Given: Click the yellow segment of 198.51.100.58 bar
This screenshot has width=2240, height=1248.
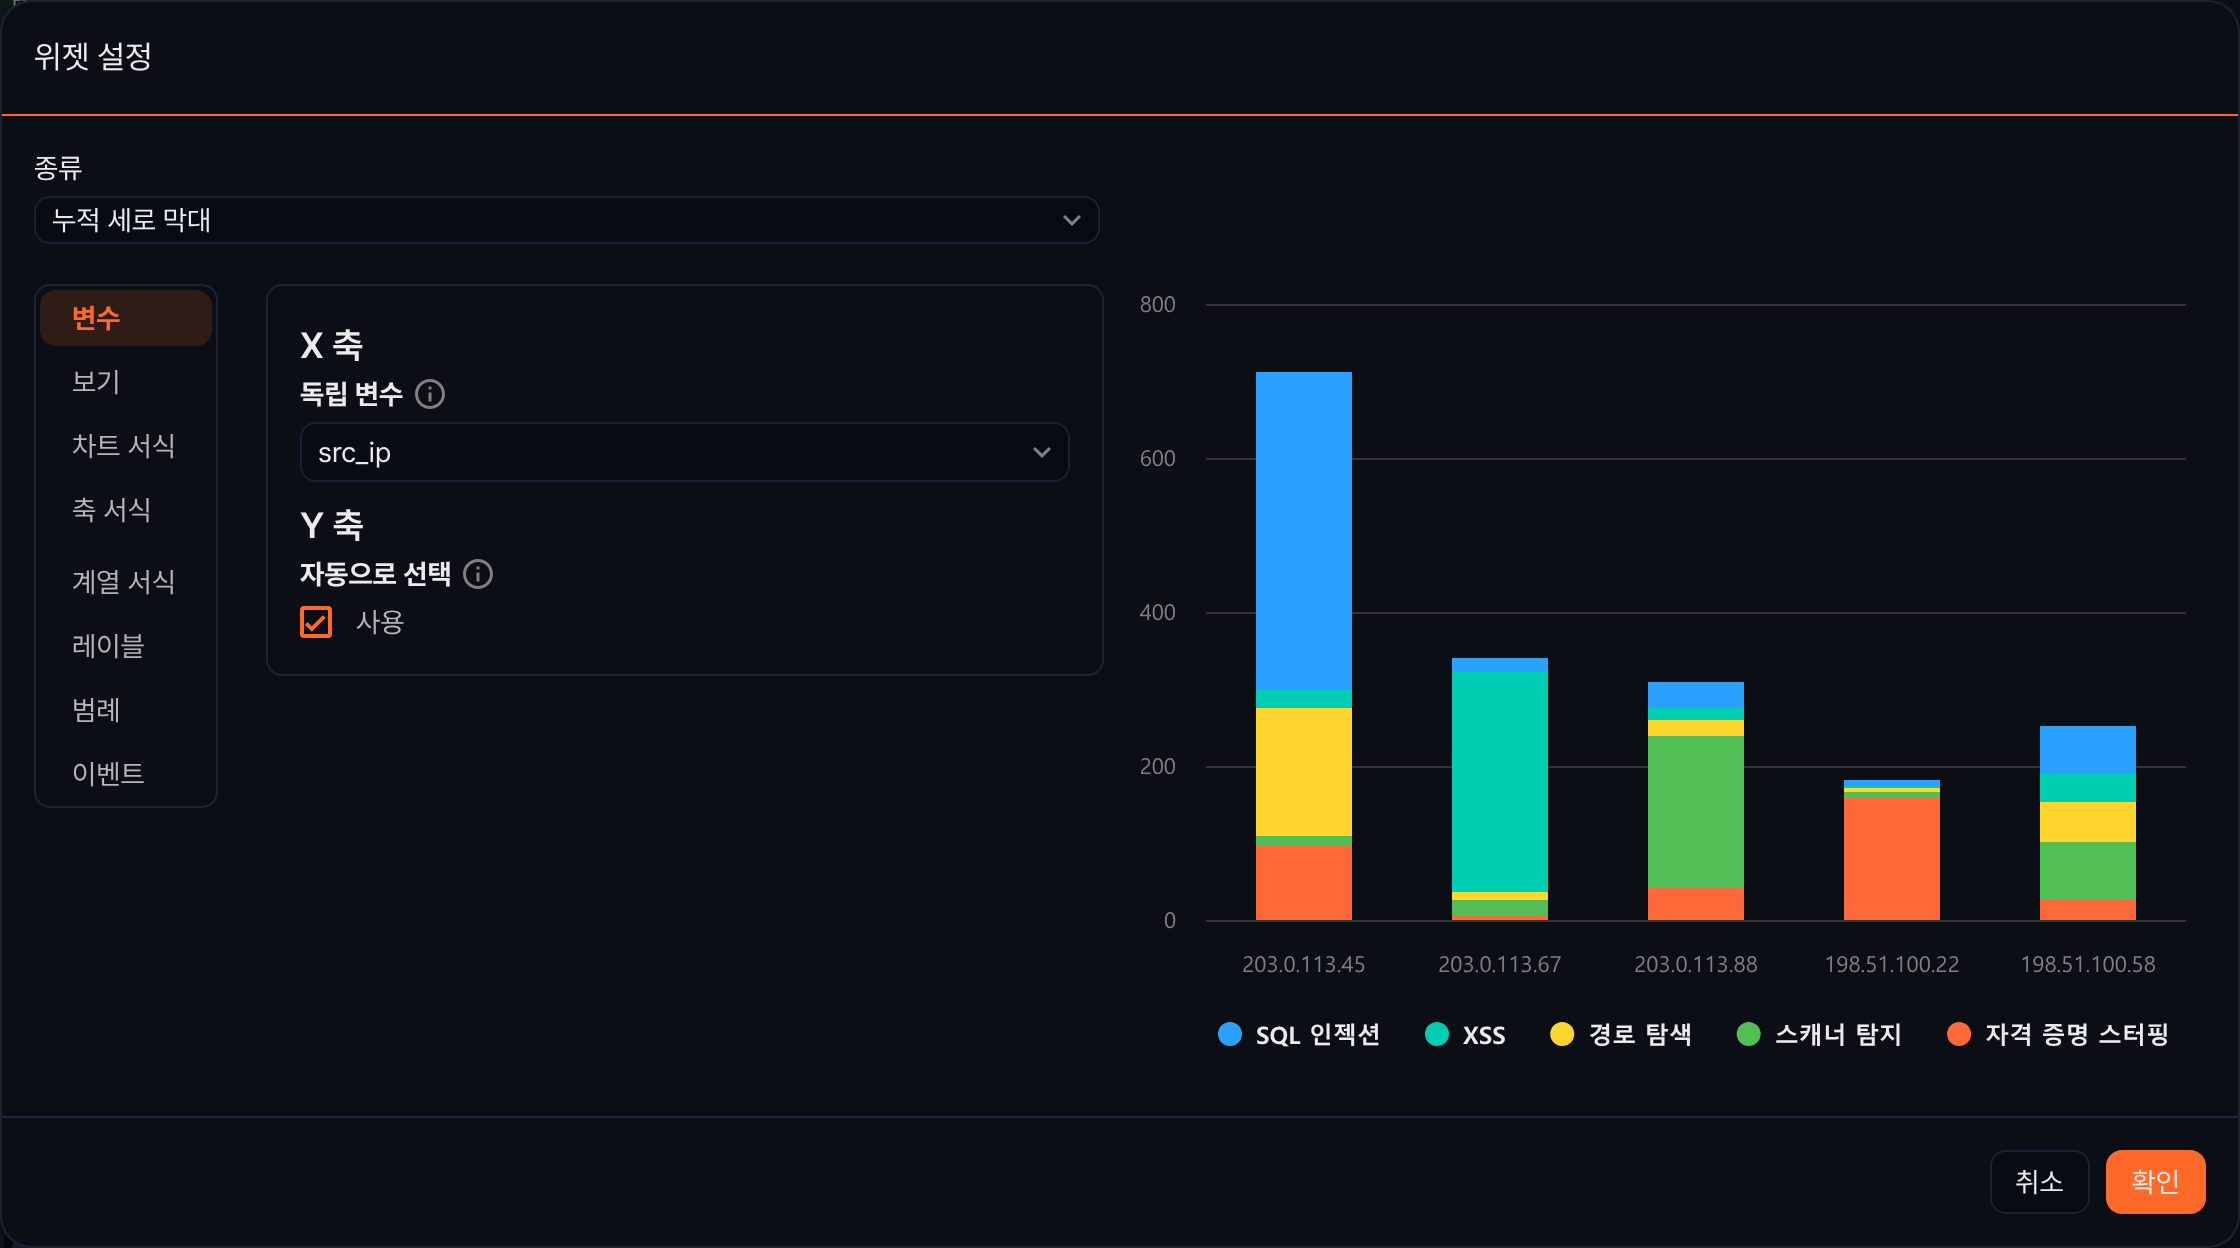Looking at the screenshot, I should click(x=2088, y=822).
